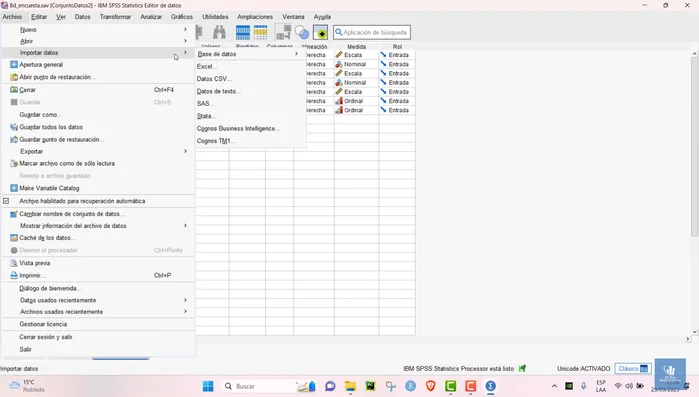Screen dimensions: 699x397
Task: Click the split file toolbar icon
Action: click(x=284, y=33)
